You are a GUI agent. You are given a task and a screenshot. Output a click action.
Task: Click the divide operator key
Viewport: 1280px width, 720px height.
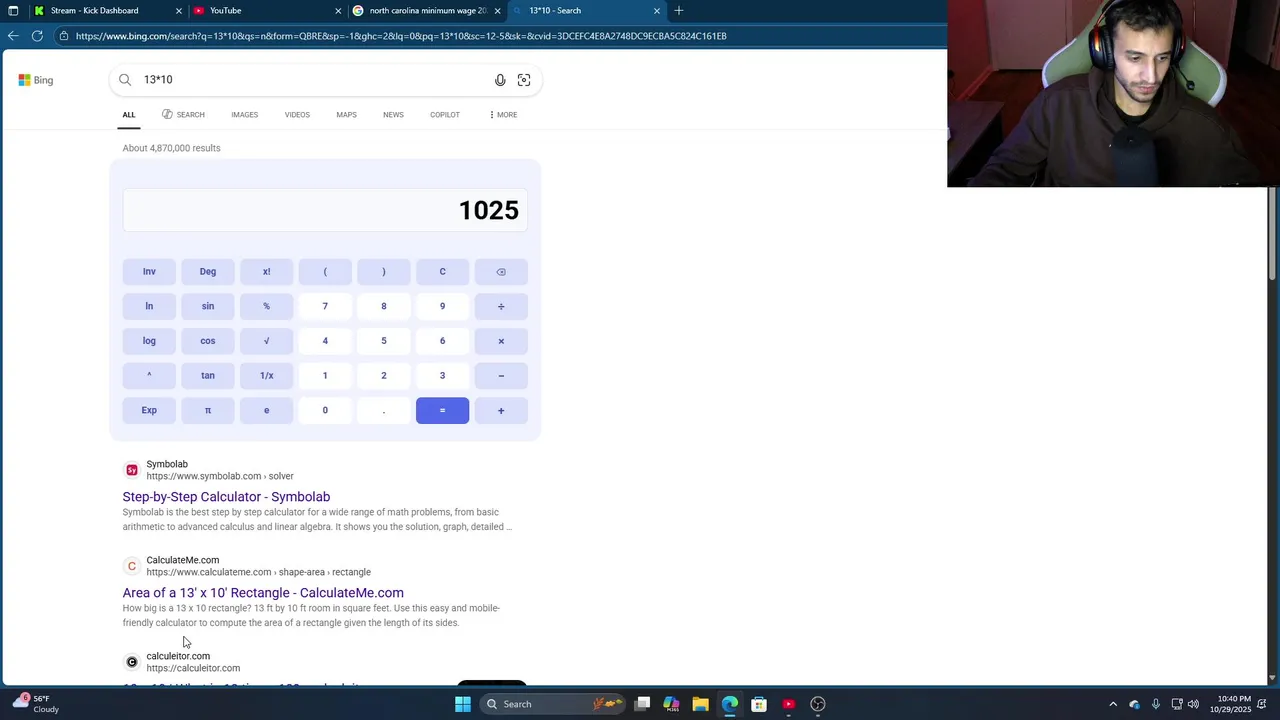[x=501, y=306]
